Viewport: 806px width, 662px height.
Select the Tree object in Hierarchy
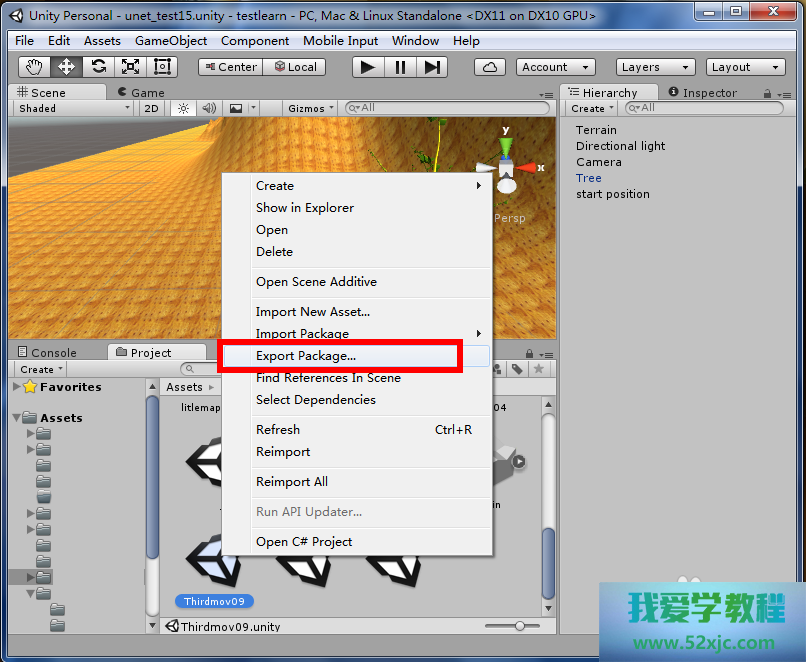589,178
